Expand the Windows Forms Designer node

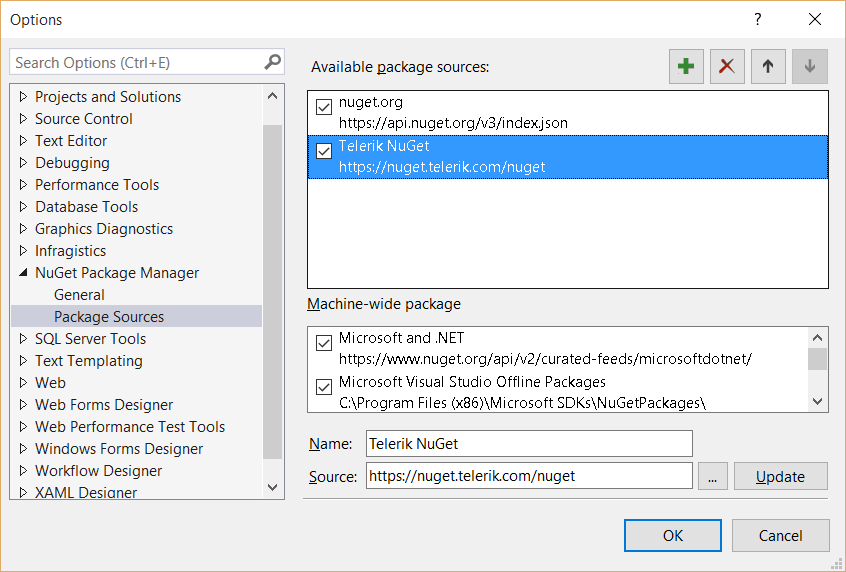point(23,448)
